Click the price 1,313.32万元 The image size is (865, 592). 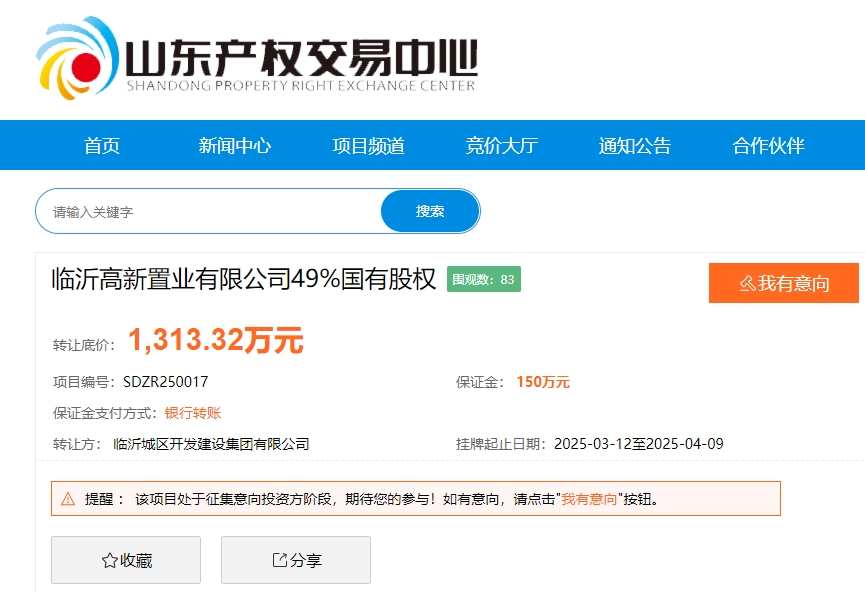click(216, 339)
